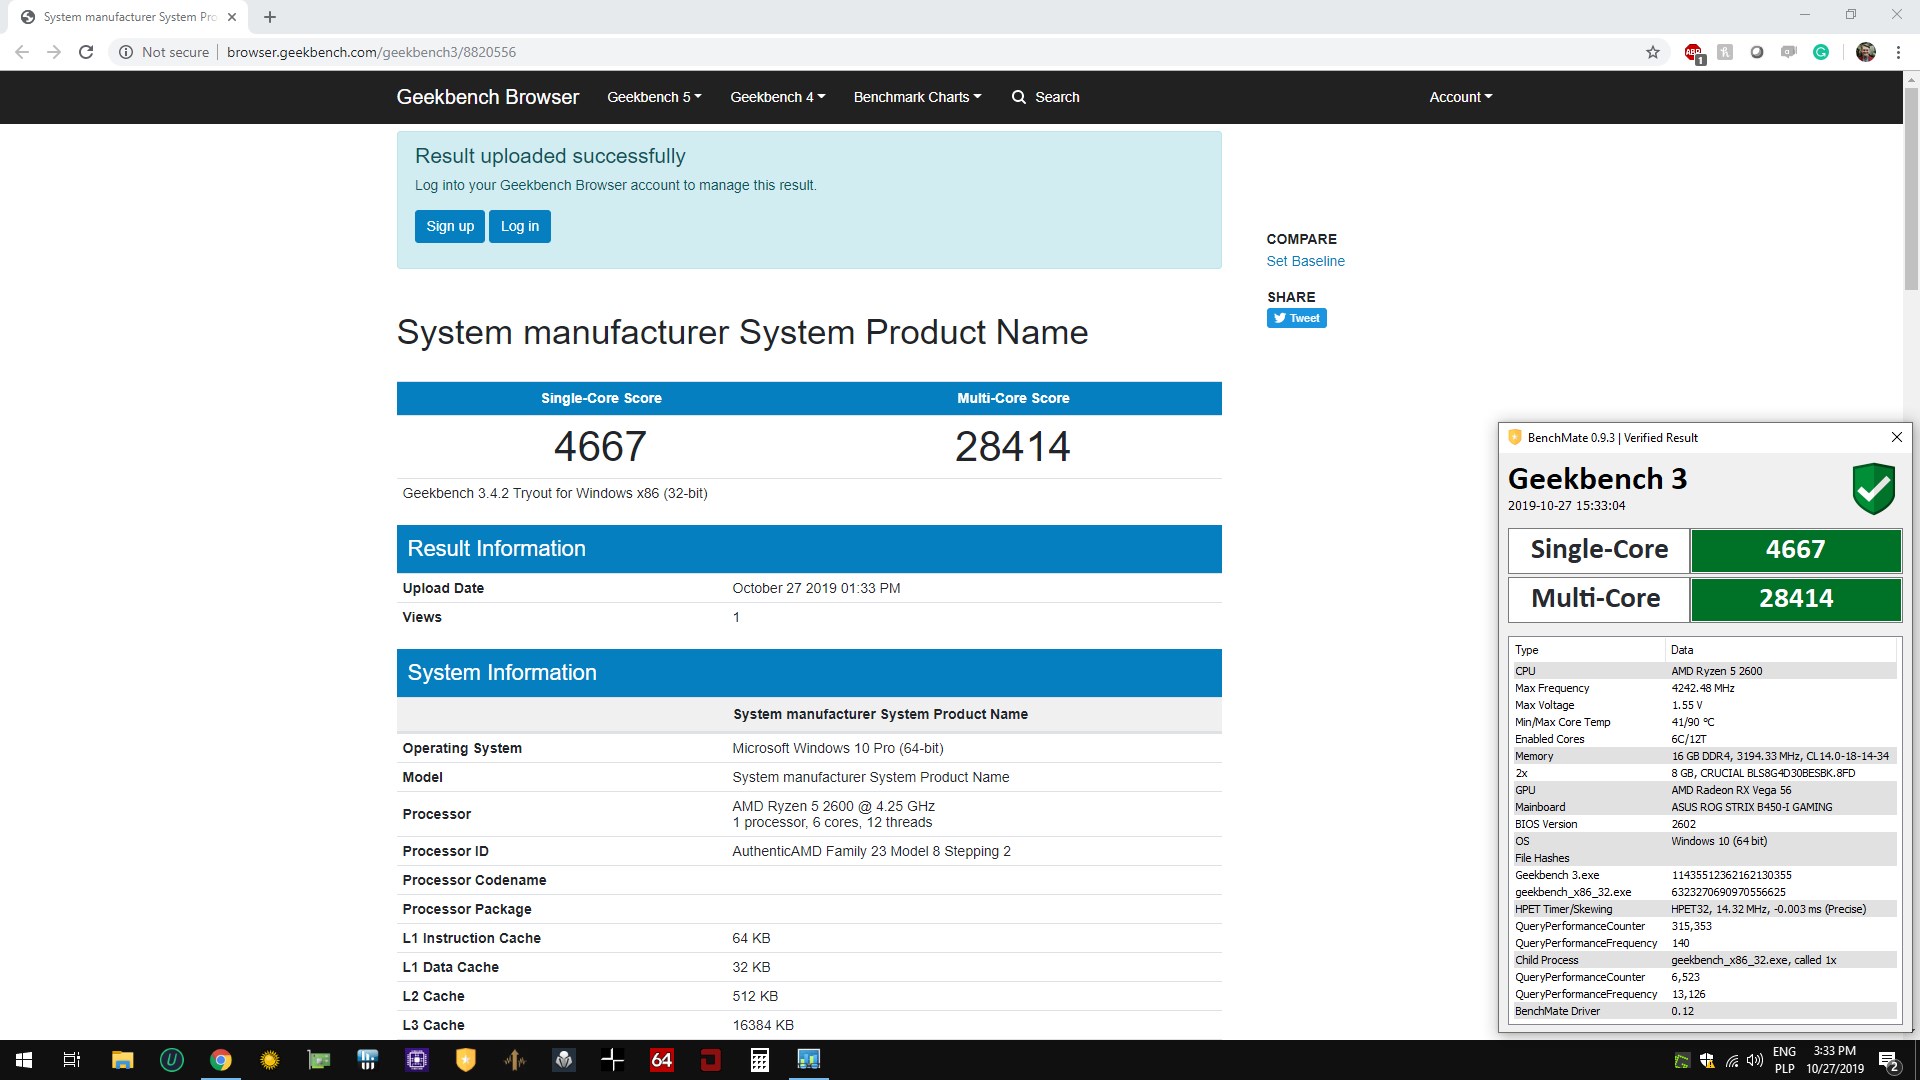This screenshot has height=1080, width=1920.
Task: Click the Data column header in BenchMate
Action: click(1782, 650)
